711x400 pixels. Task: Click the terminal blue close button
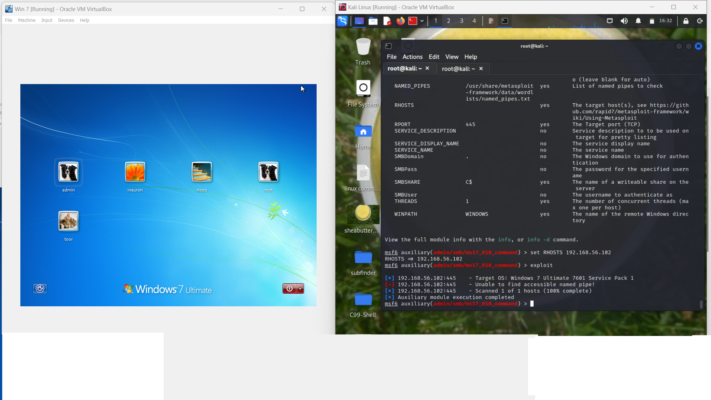click(698, 46)
